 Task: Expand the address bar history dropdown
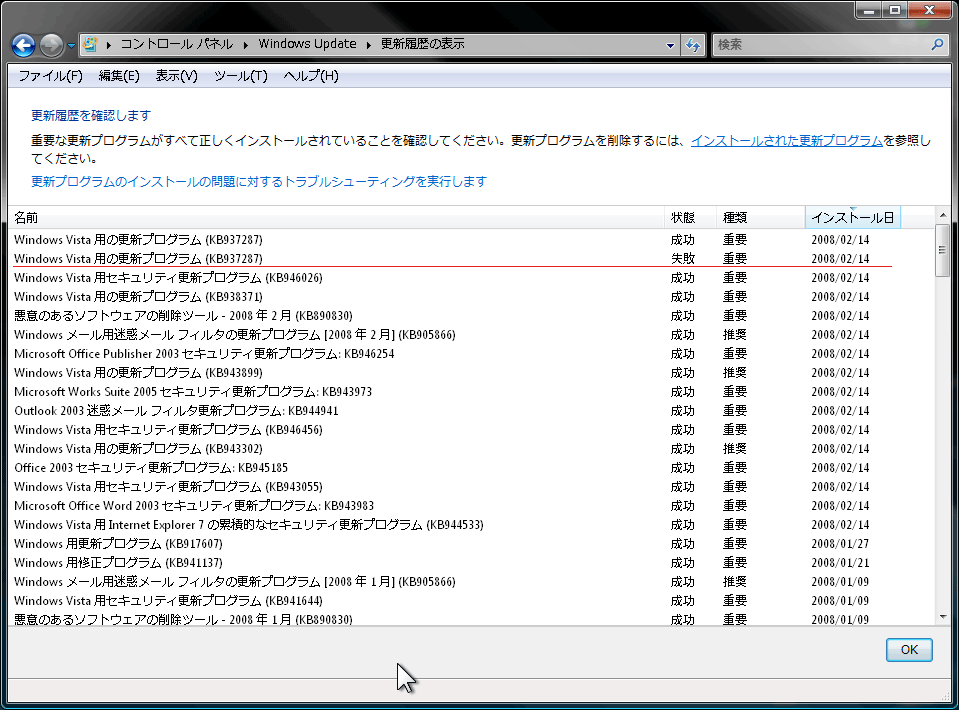[x=670, y=45]
